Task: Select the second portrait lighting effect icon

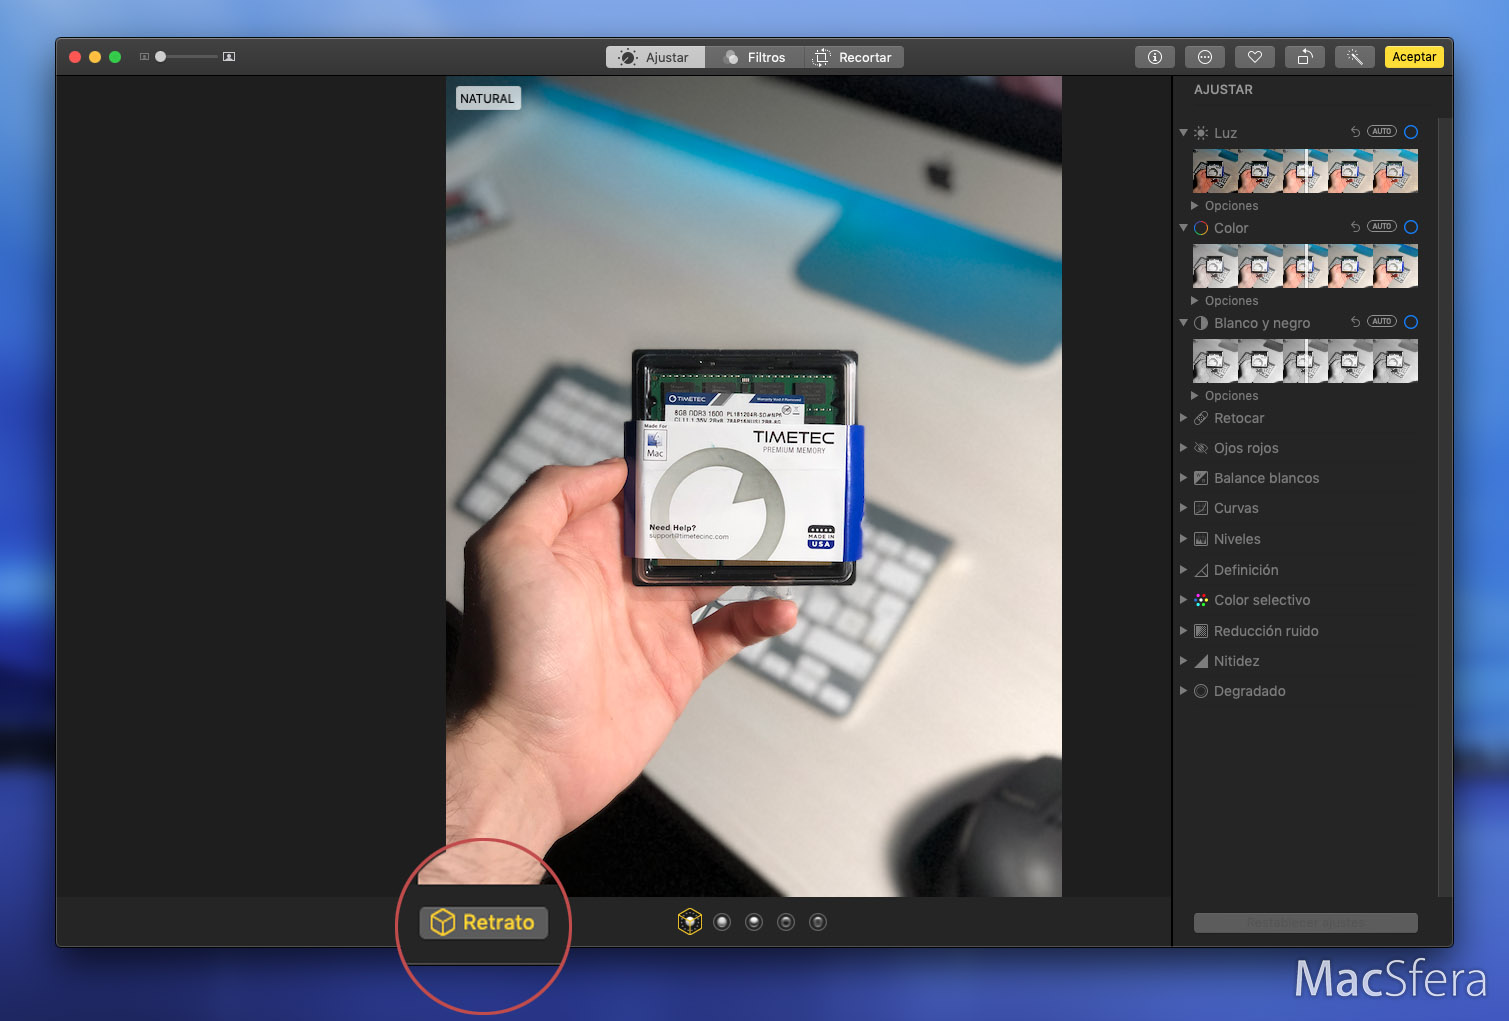Action: [x=722, y=922]
